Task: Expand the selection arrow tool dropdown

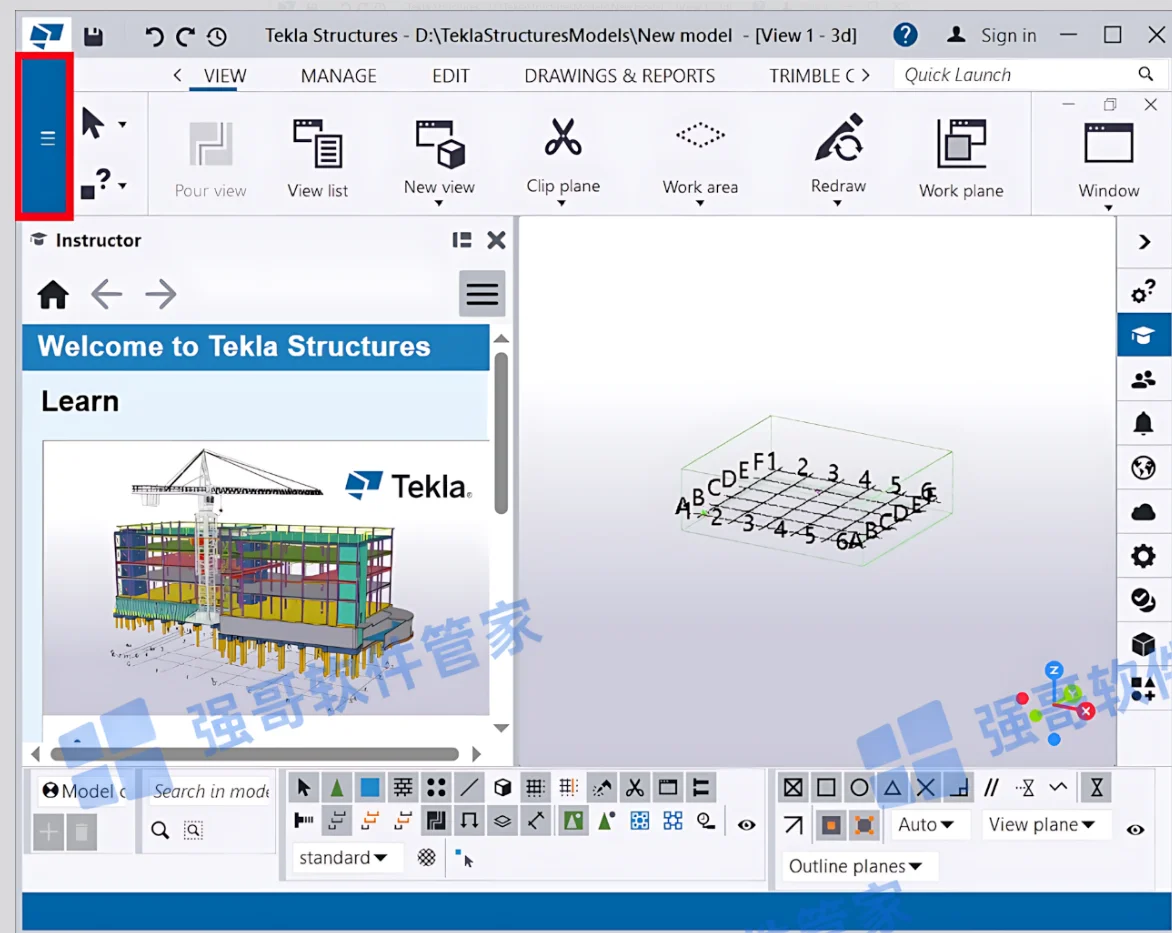Action: (x=122, y=124)
